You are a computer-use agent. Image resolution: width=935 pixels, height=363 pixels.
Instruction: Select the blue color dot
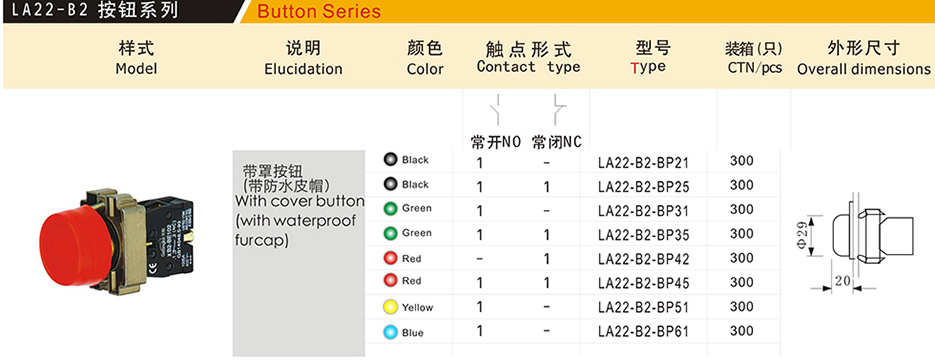pos(391,332)
